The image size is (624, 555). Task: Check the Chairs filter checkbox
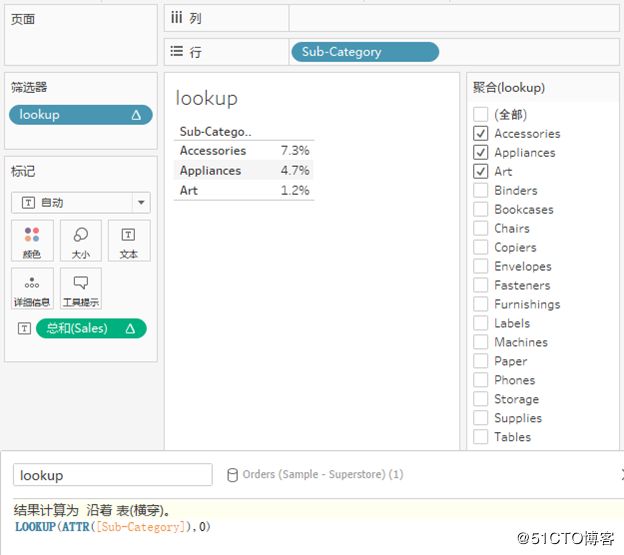click(480, 228)
